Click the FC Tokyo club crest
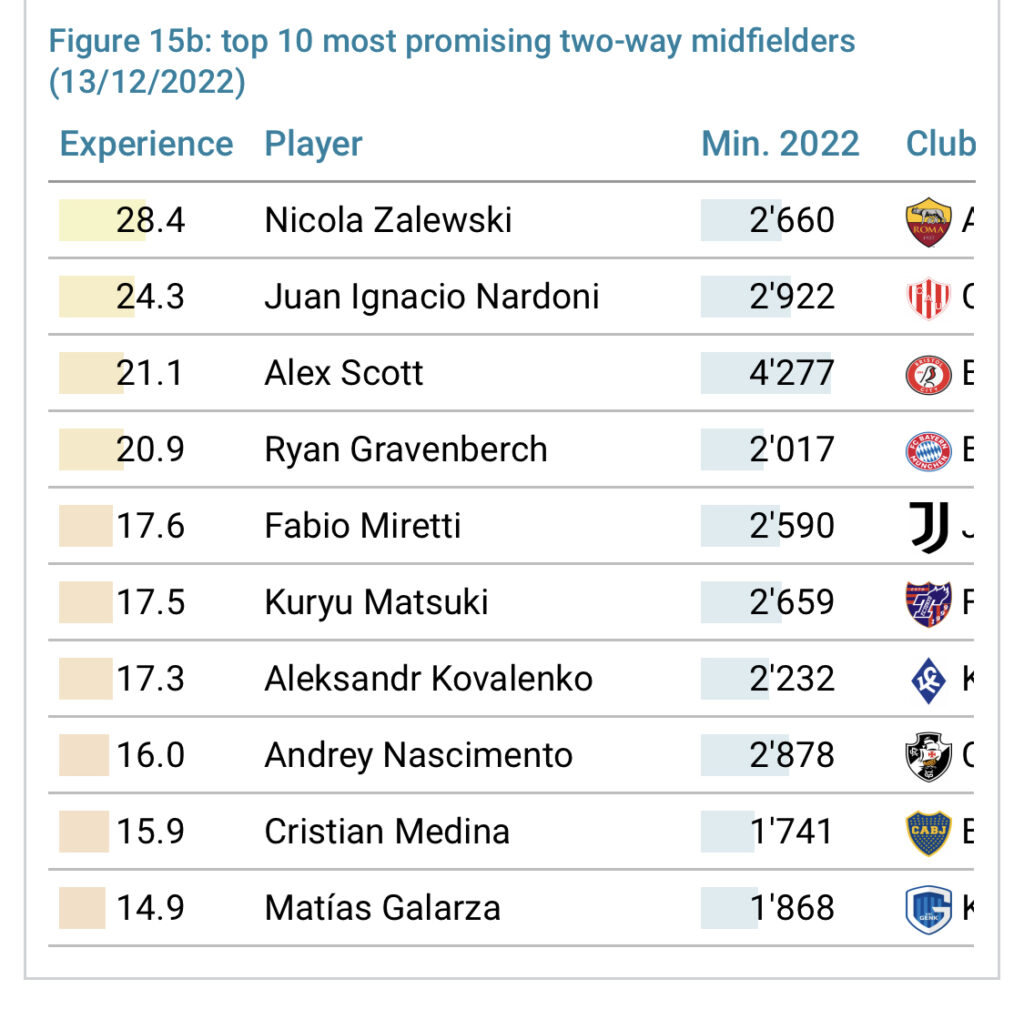This screenshot has height=1019, width=1024. click(x=927, y=603)
